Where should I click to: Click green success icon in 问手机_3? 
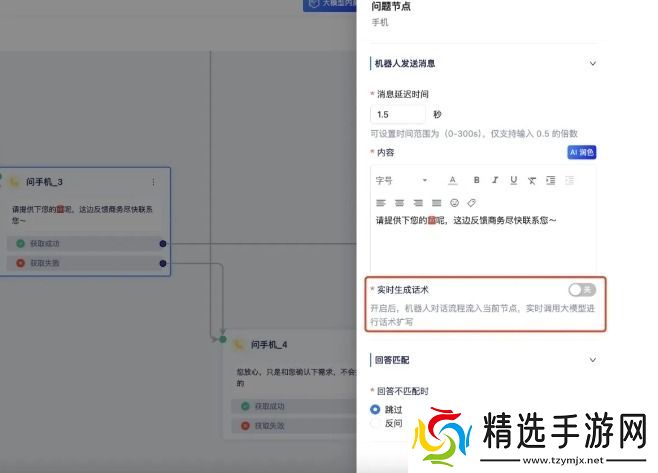click(x=21, y=243)
